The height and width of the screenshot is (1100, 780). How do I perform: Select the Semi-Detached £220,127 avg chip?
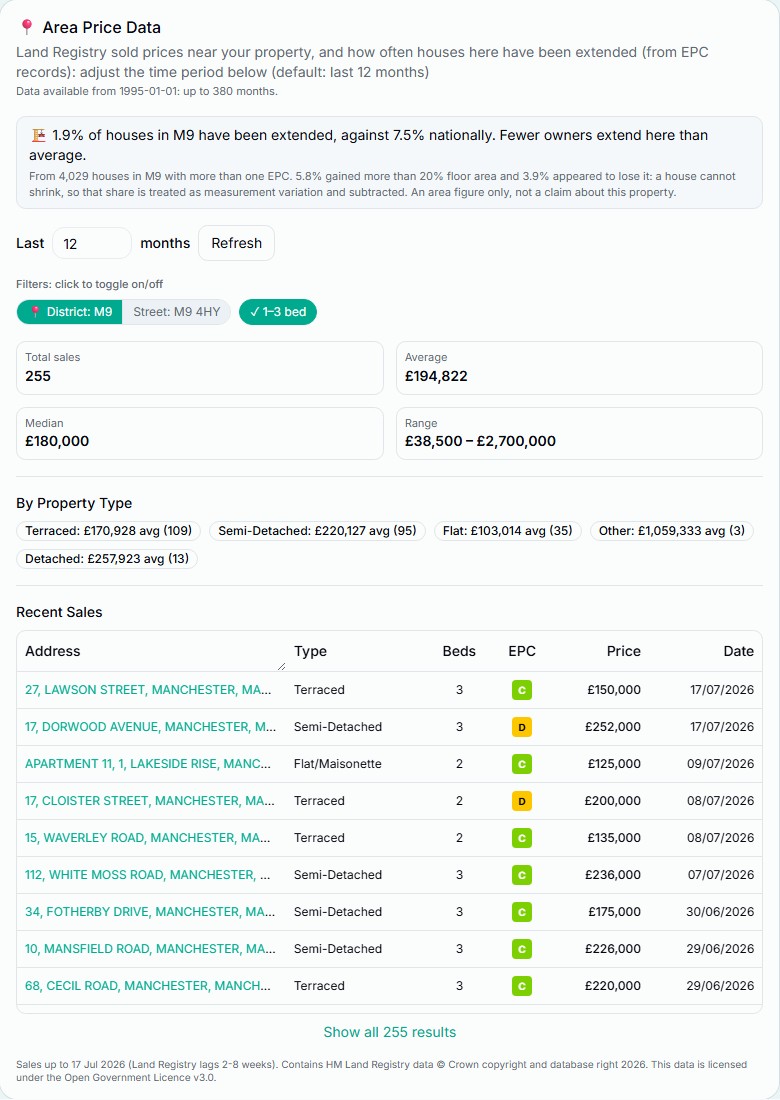click(x=317, y=531)
